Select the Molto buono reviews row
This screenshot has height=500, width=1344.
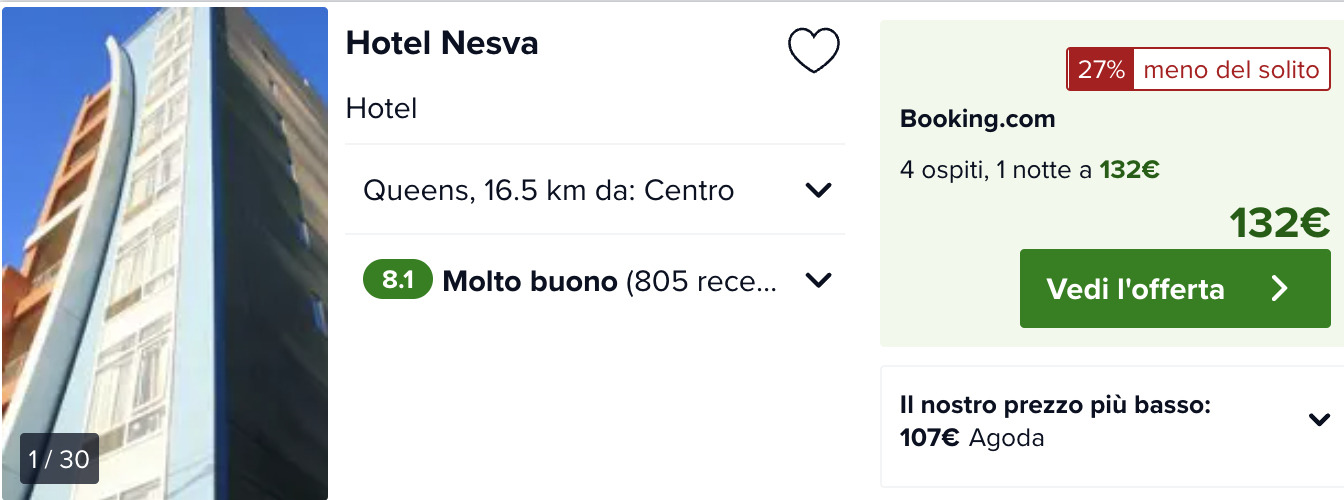pos(595,281)
